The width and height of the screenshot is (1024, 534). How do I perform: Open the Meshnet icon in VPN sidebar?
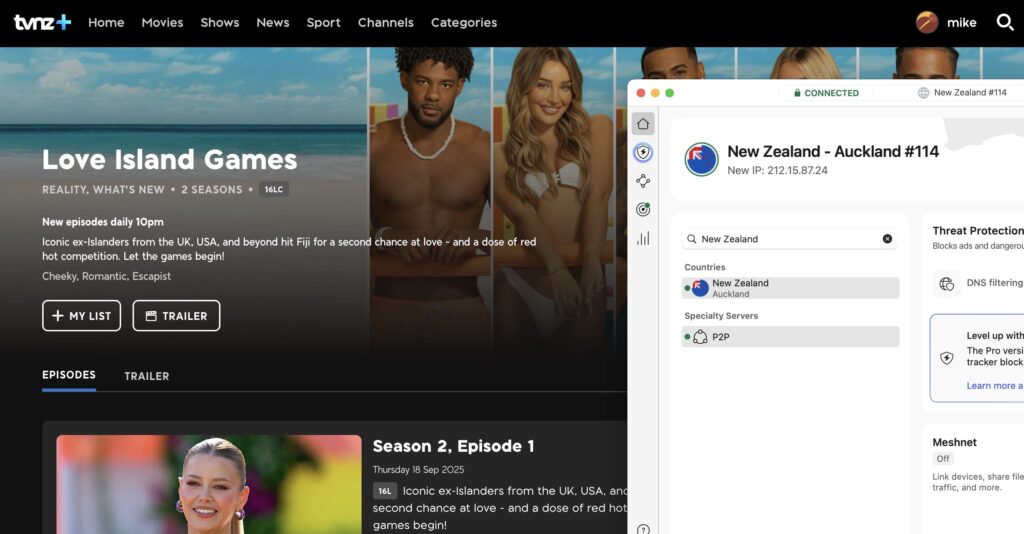tap(643, 181)
